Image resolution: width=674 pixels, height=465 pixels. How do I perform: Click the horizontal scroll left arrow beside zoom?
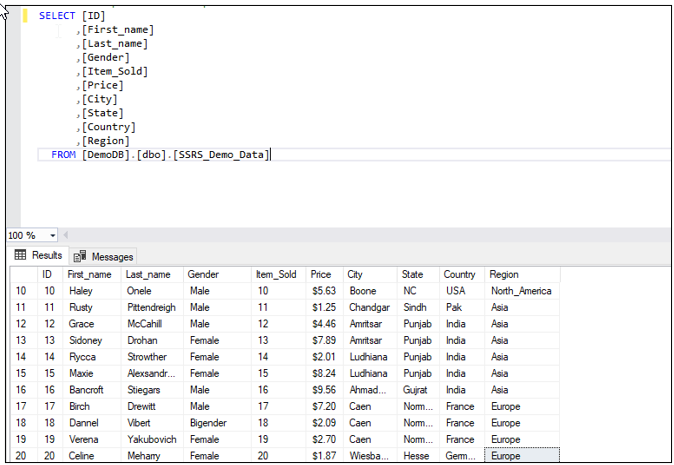pyautogui.click(x=66, y=235)
